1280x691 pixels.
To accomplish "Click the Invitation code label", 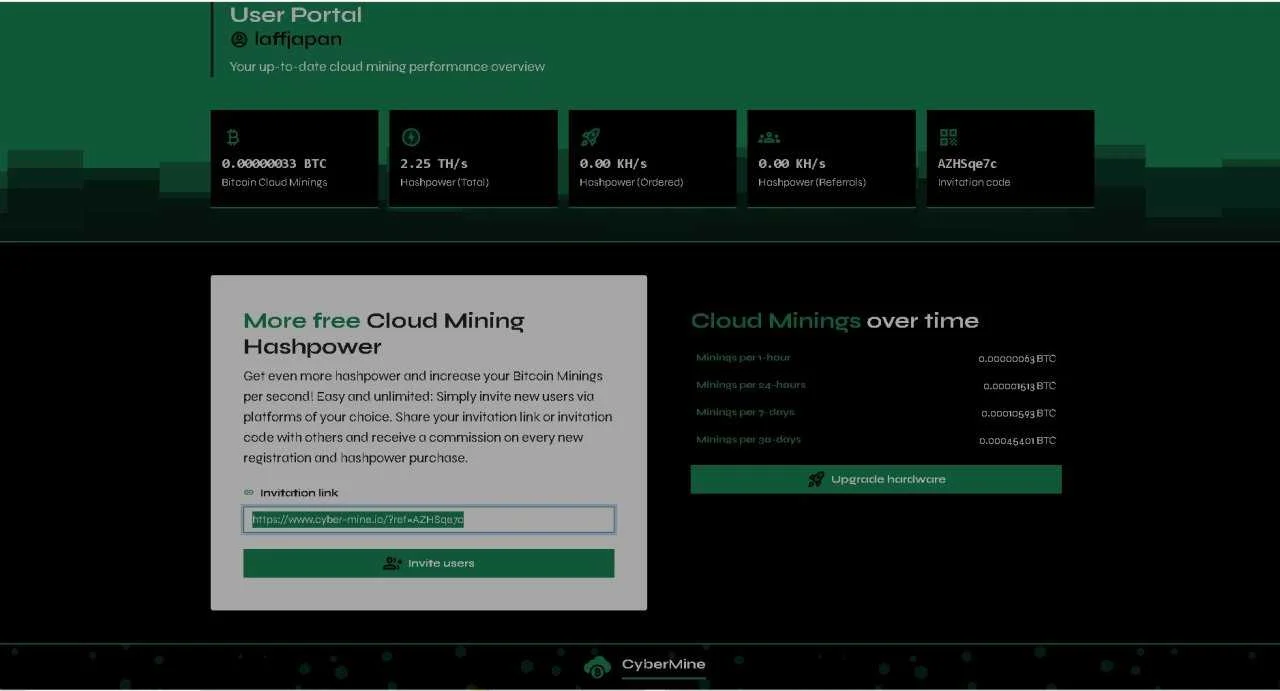I will click(x=974, y=183).
